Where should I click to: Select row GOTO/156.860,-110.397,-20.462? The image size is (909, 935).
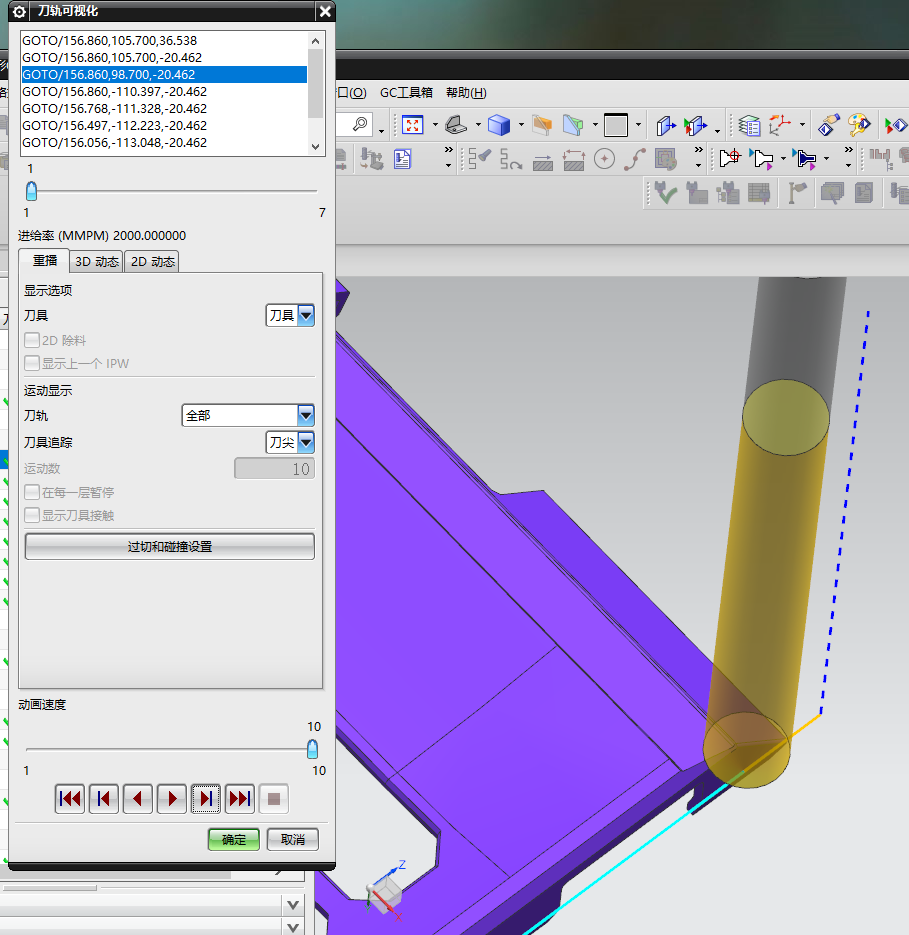click(x=164, y=91)
